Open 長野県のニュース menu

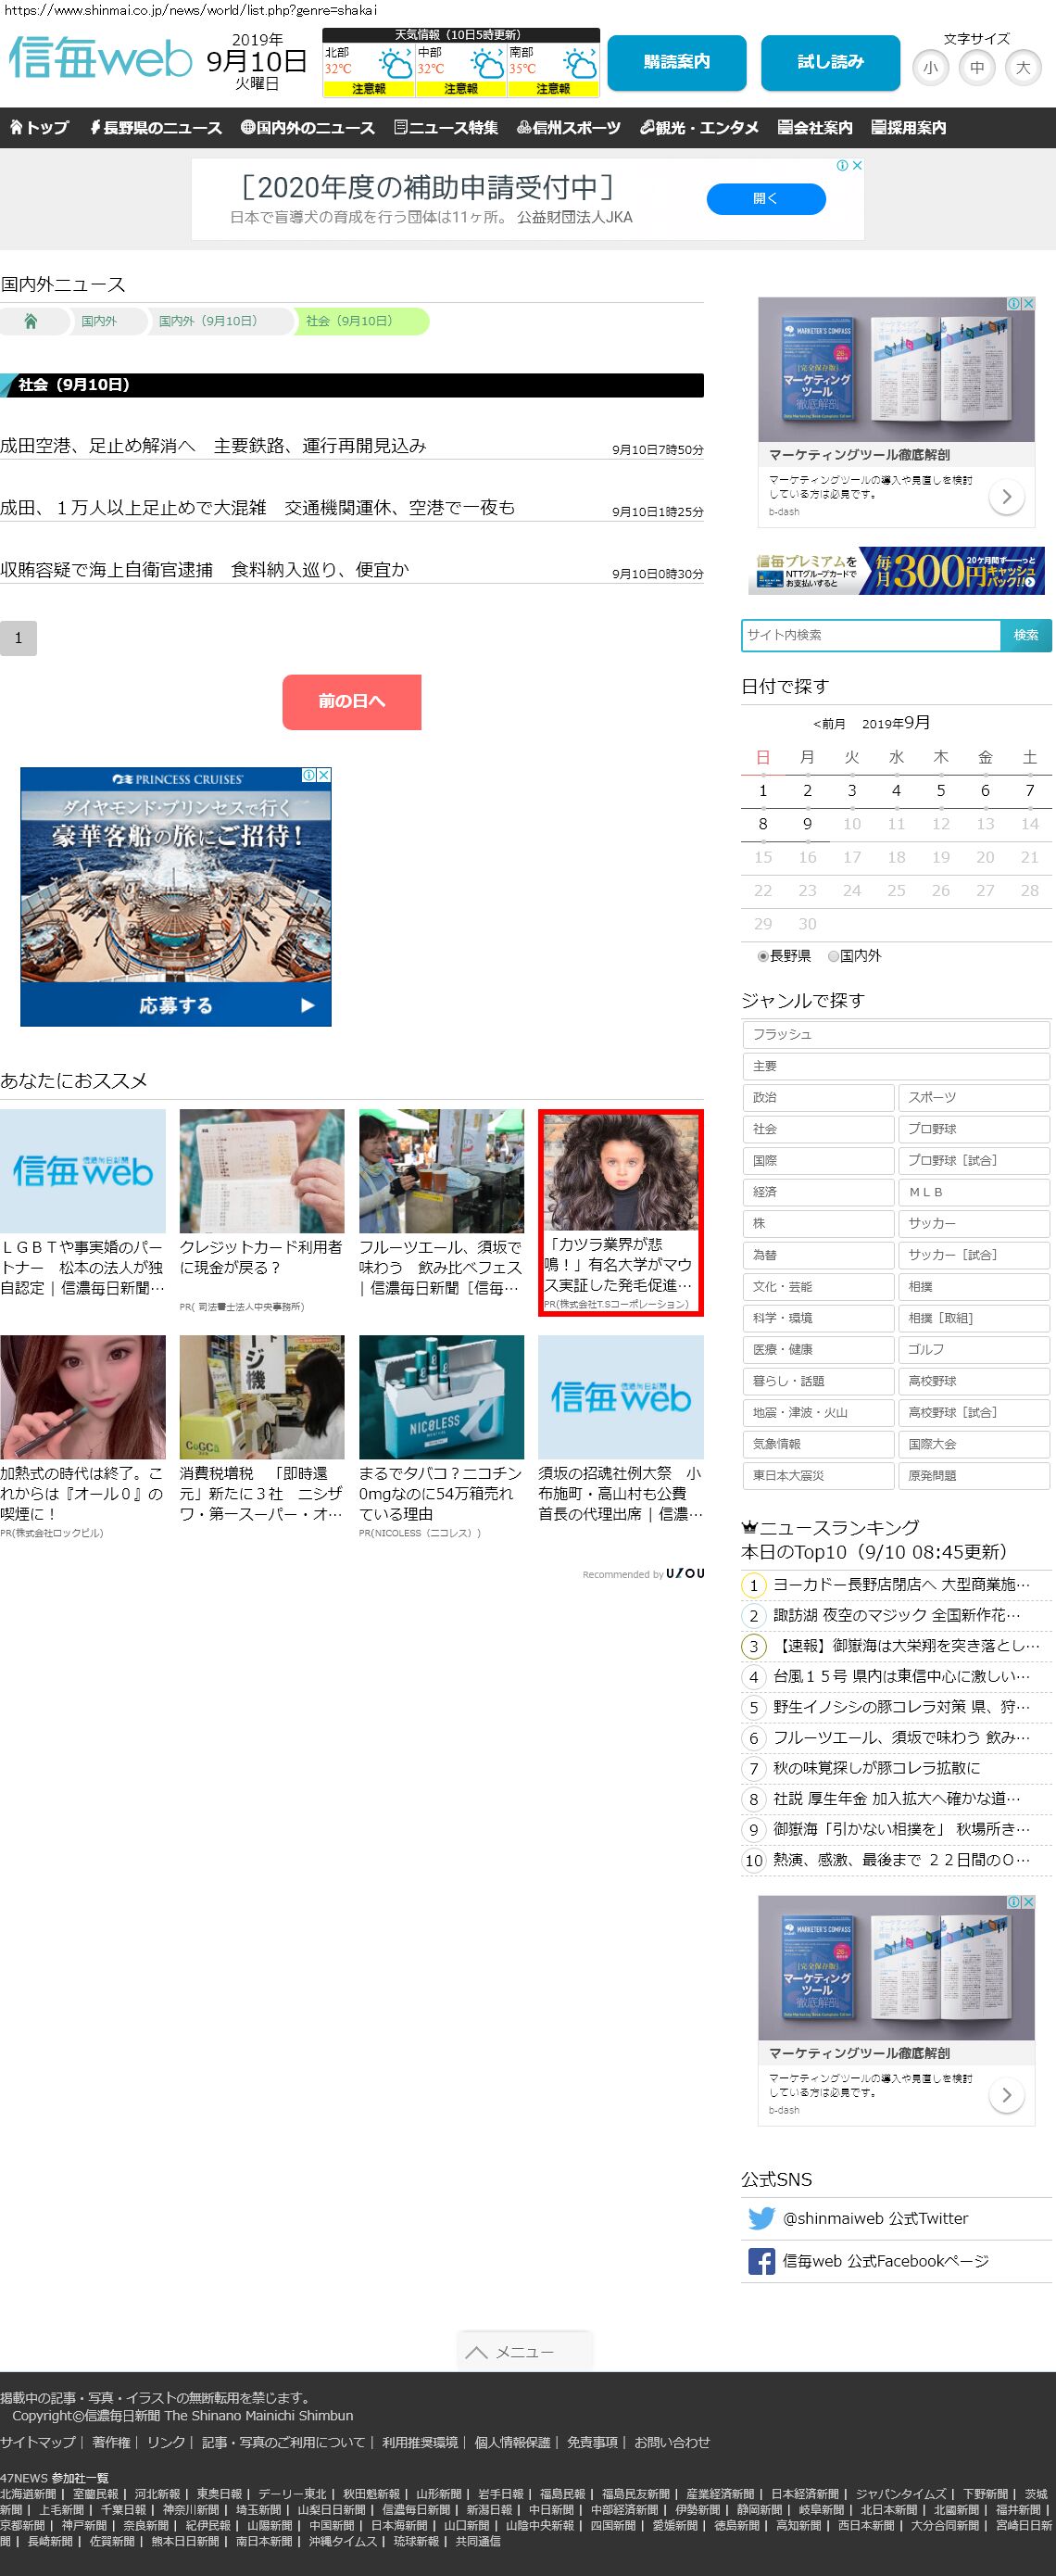click(156, 128)
